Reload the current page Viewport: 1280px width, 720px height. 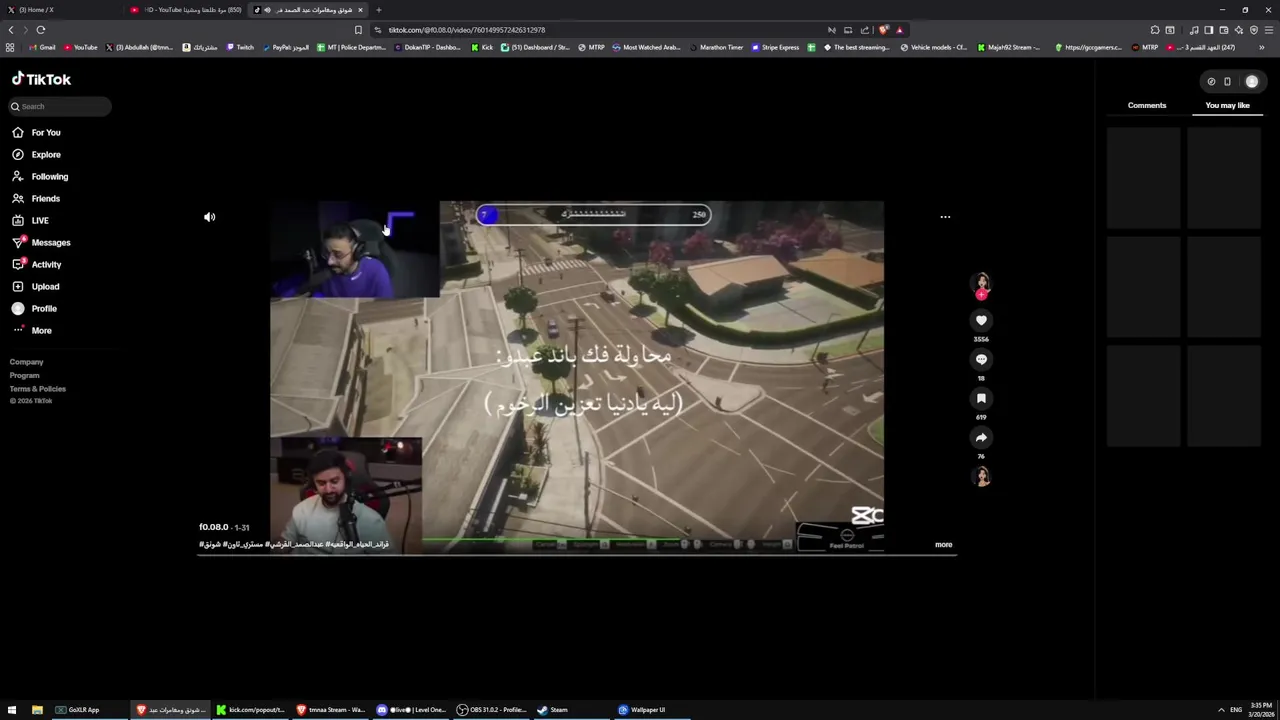pos(41,30)
